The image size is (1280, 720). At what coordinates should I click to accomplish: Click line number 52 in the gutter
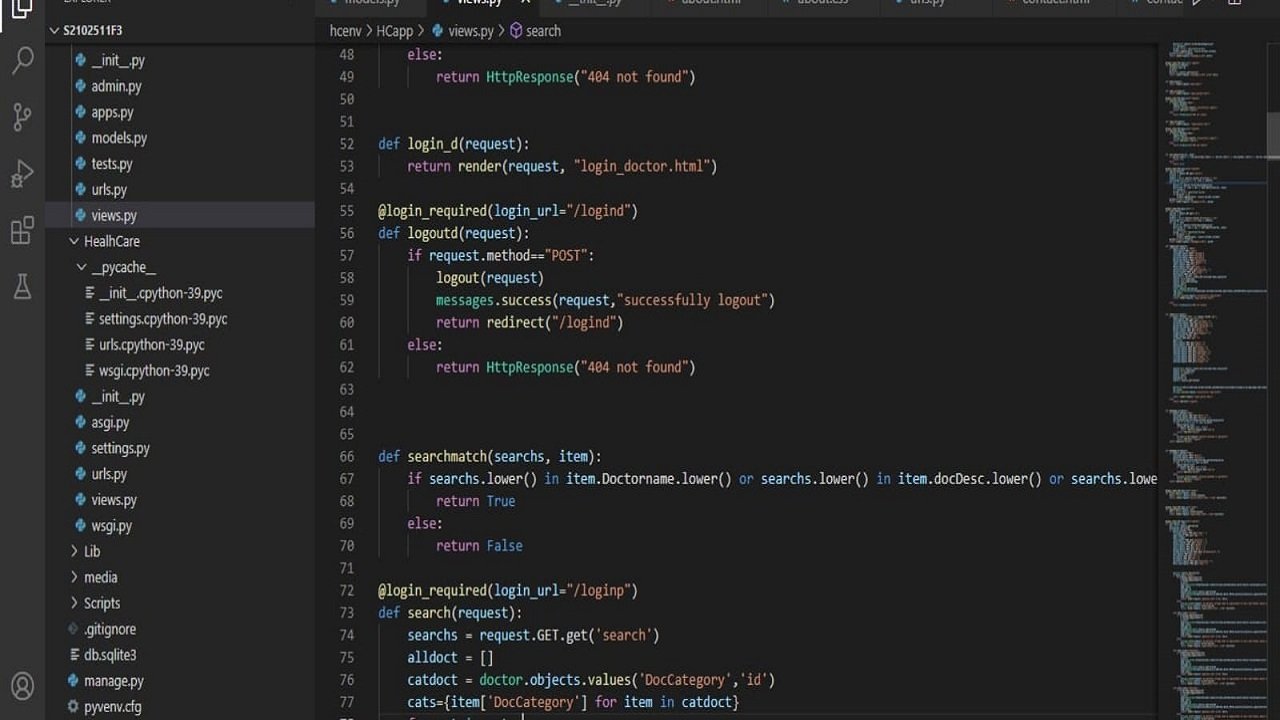pyautogui.click(x=347, y=144)
